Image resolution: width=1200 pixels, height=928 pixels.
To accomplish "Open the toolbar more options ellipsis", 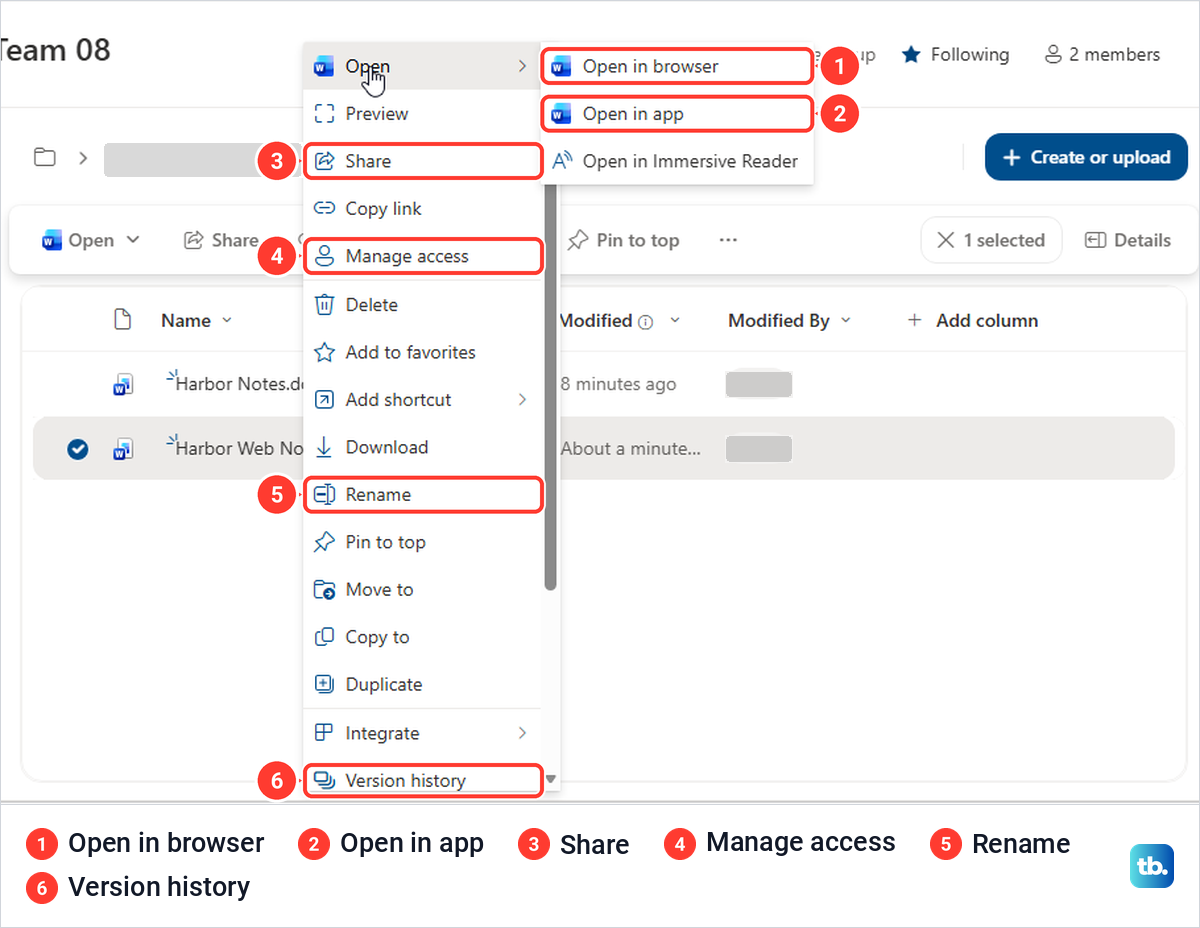I will 728,240.
